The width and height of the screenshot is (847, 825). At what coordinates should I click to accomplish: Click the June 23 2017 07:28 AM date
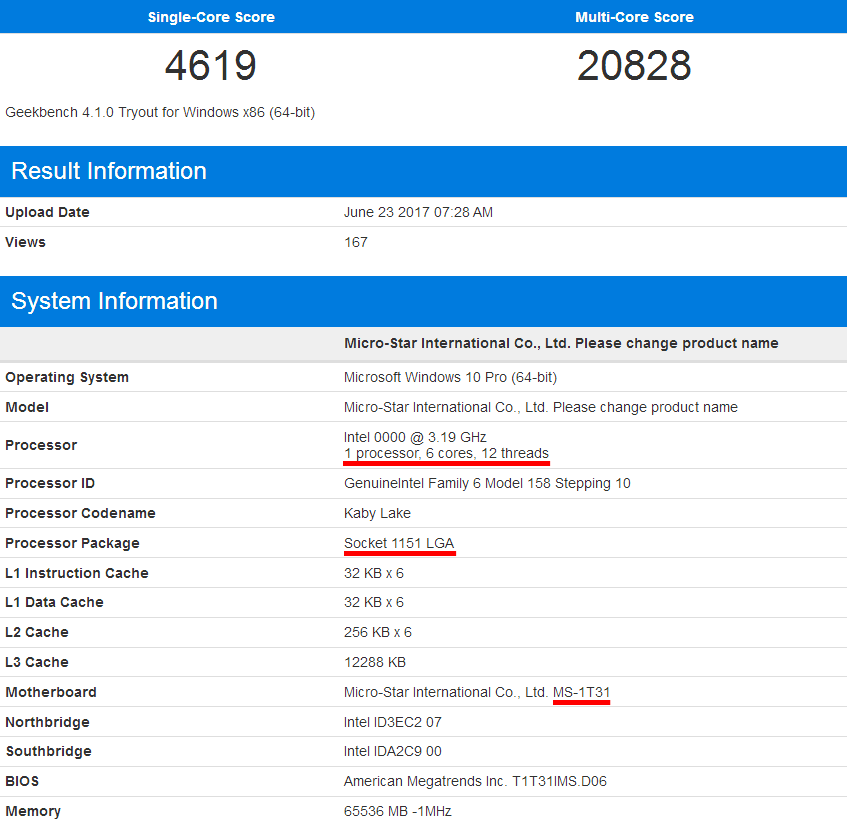click(418, 212)
